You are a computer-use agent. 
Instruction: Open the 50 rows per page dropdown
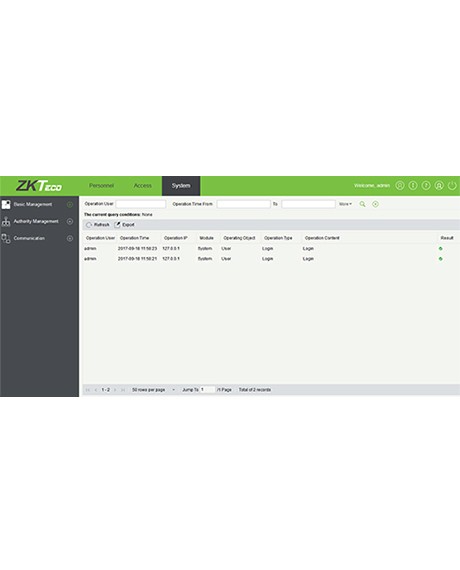[153, 390]
